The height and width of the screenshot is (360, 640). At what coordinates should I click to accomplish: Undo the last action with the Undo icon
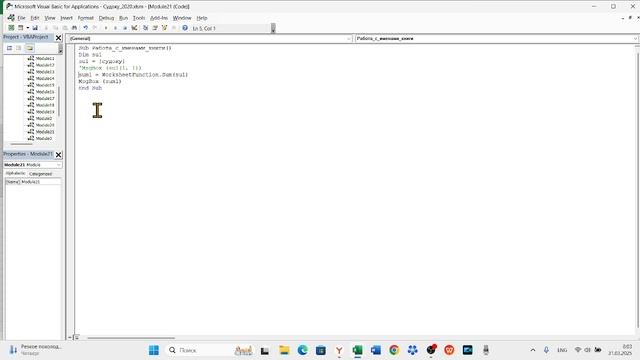coord(86,28)
